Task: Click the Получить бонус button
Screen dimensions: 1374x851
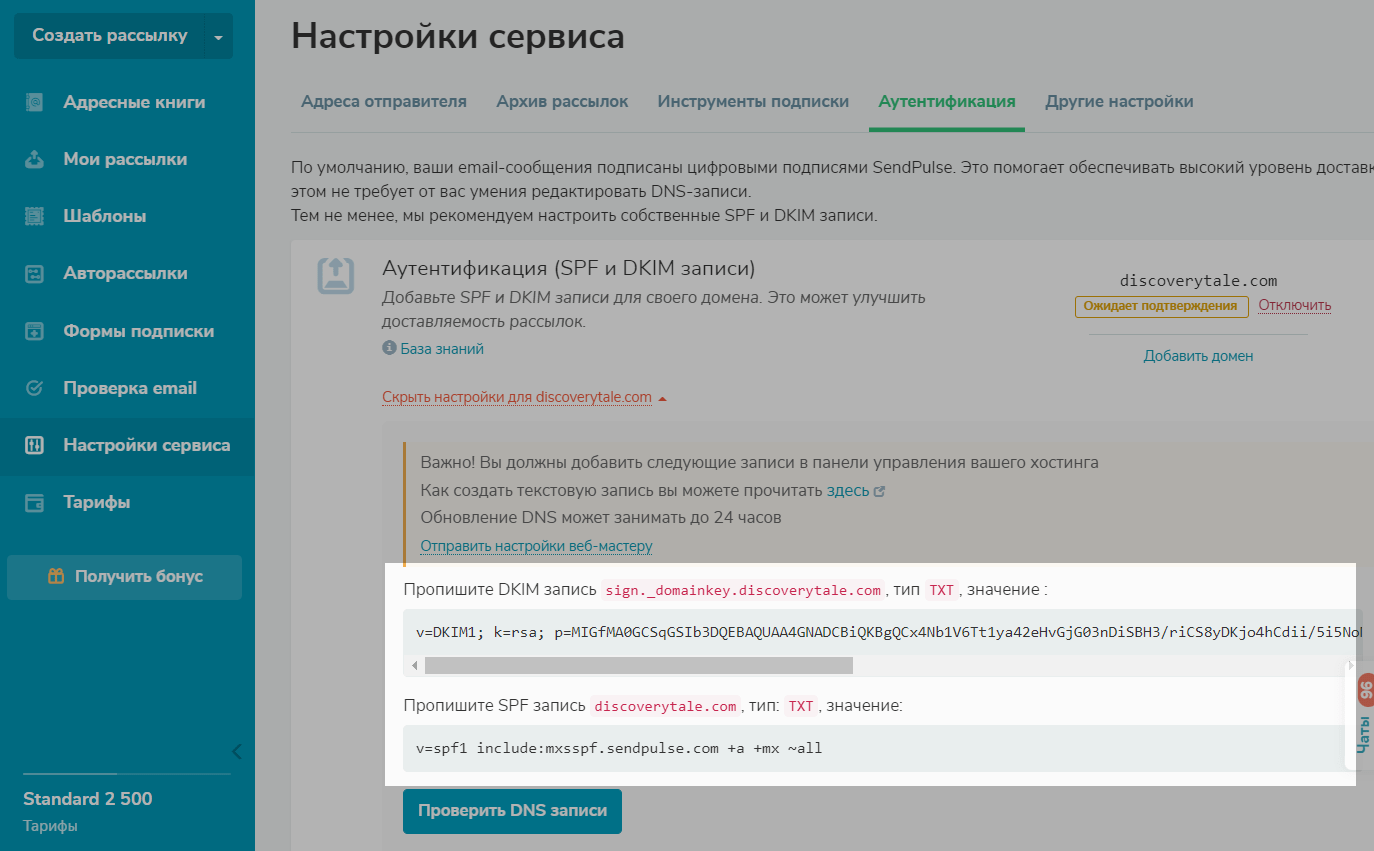Action: pos(124,577)
